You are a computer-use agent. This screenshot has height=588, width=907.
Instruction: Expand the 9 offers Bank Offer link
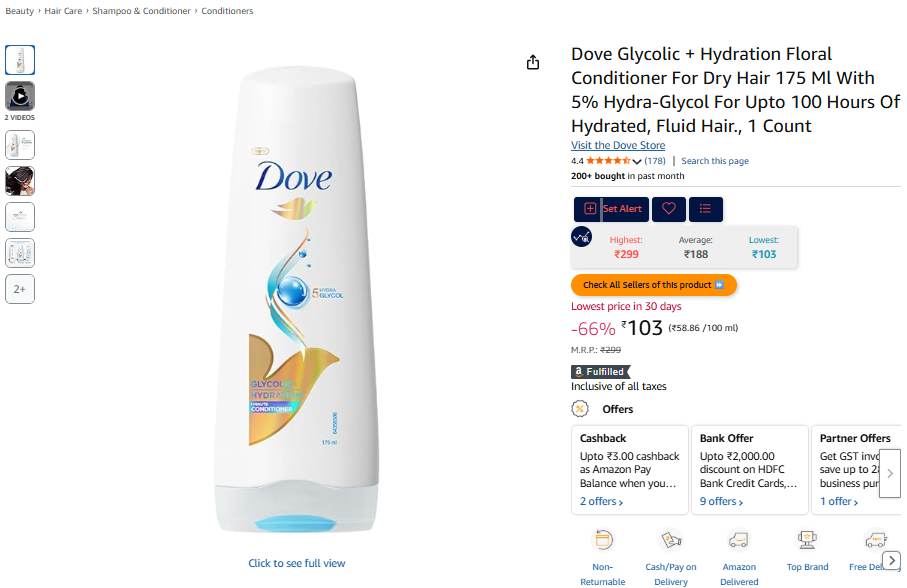[x=721, y=502]
